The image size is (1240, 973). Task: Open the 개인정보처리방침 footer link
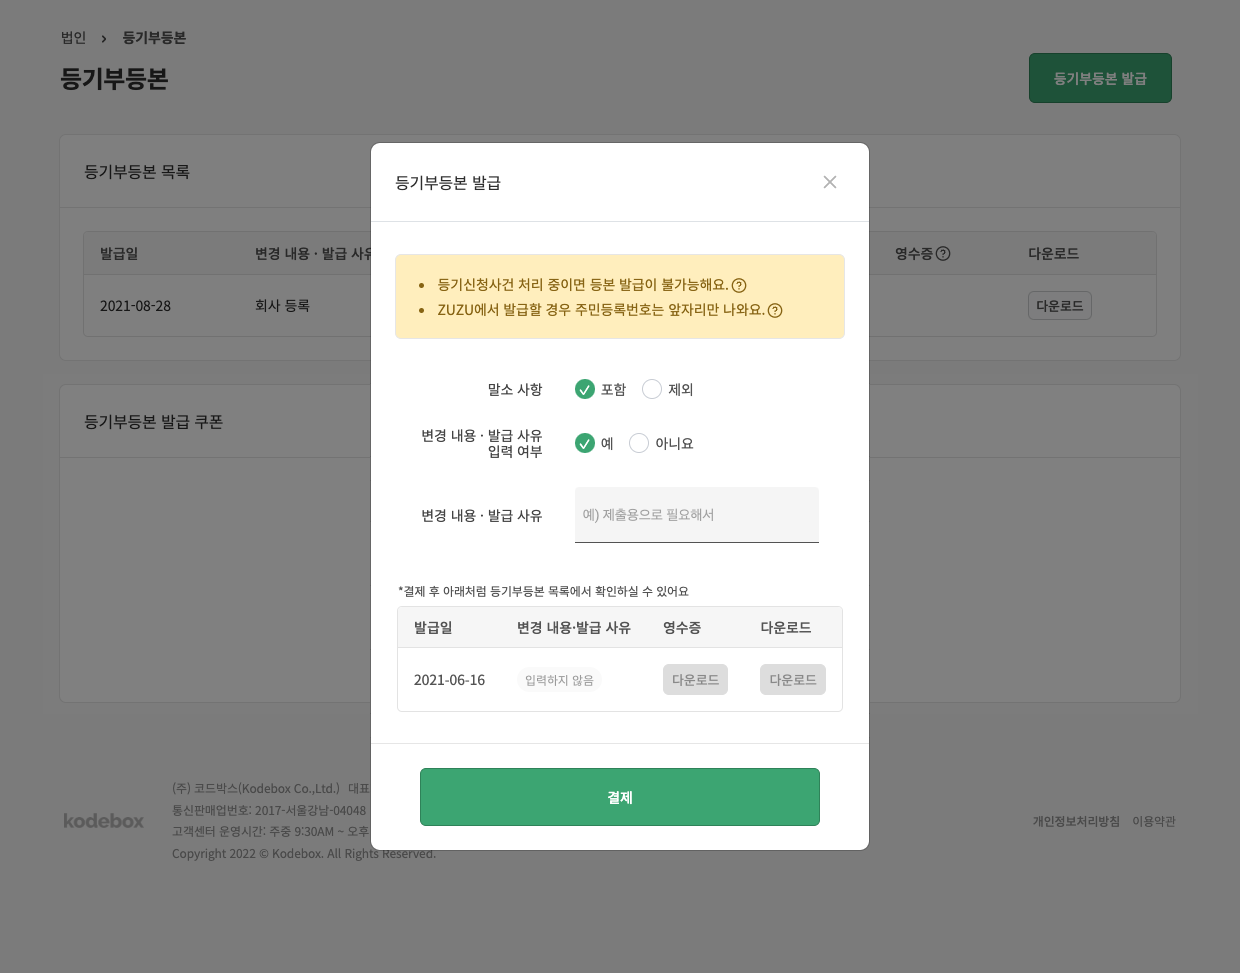[1076, 821]
